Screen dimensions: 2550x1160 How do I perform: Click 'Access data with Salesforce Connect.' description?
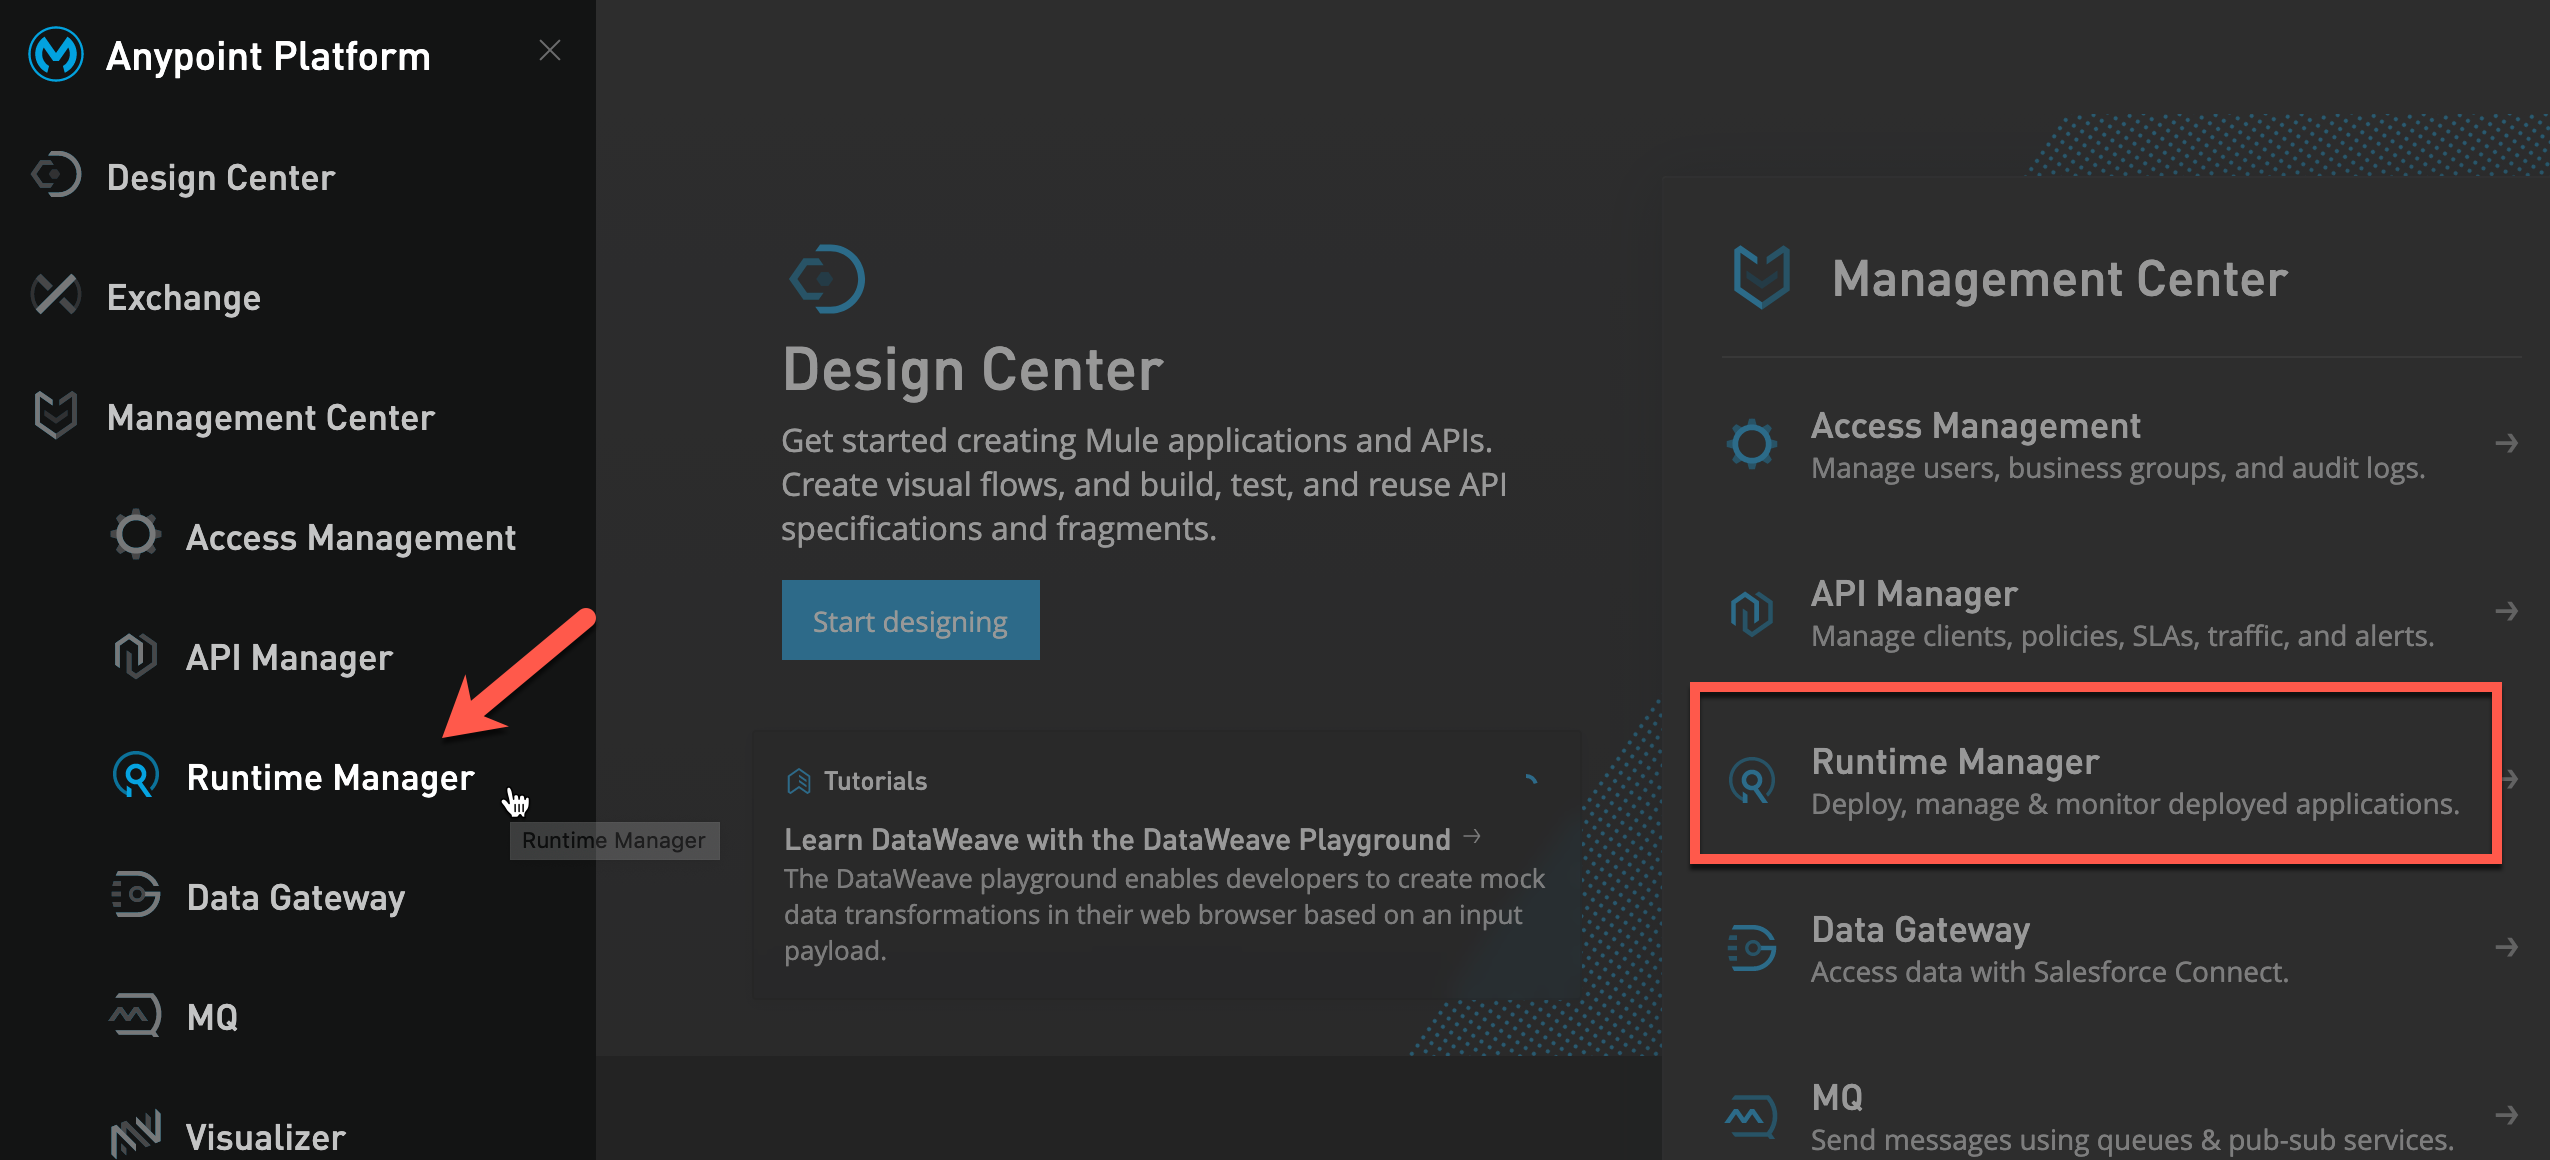pyautogui.click(x=2050, y=972)
